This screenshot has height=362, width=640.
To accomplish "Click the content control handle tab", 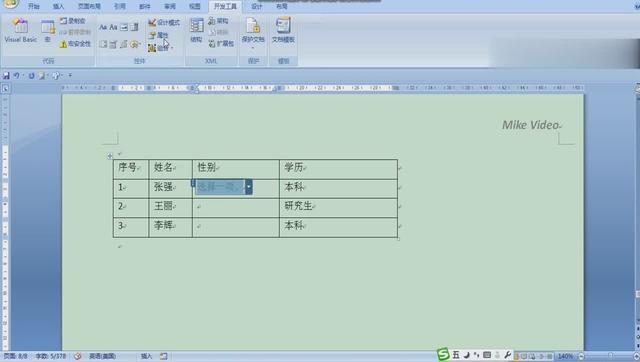I will [193, 183].
